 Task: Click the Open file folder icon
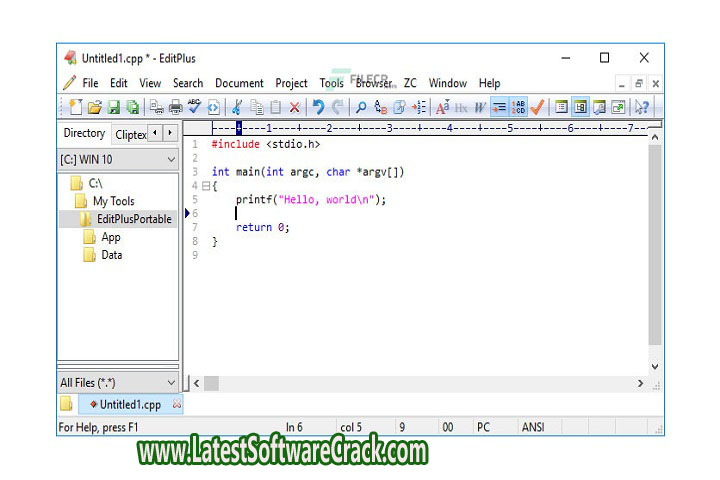tap(94, 107)
